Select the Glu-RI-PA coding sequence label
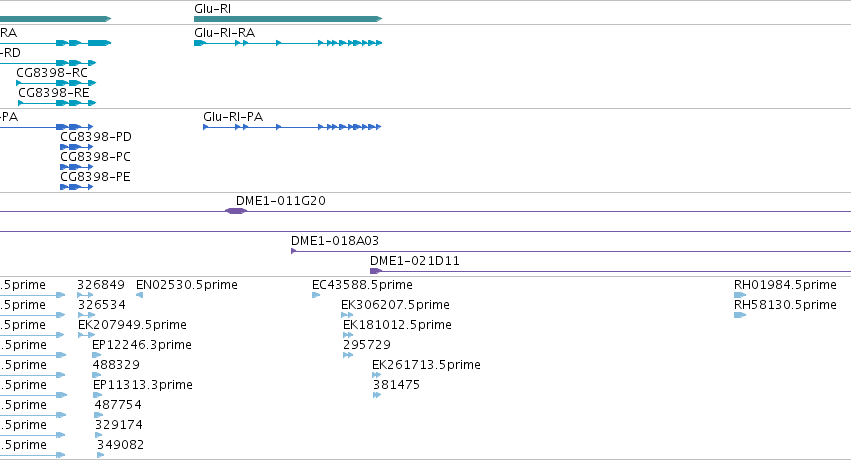This screenshot has height=460, width=851. click(x=233, y=117)
